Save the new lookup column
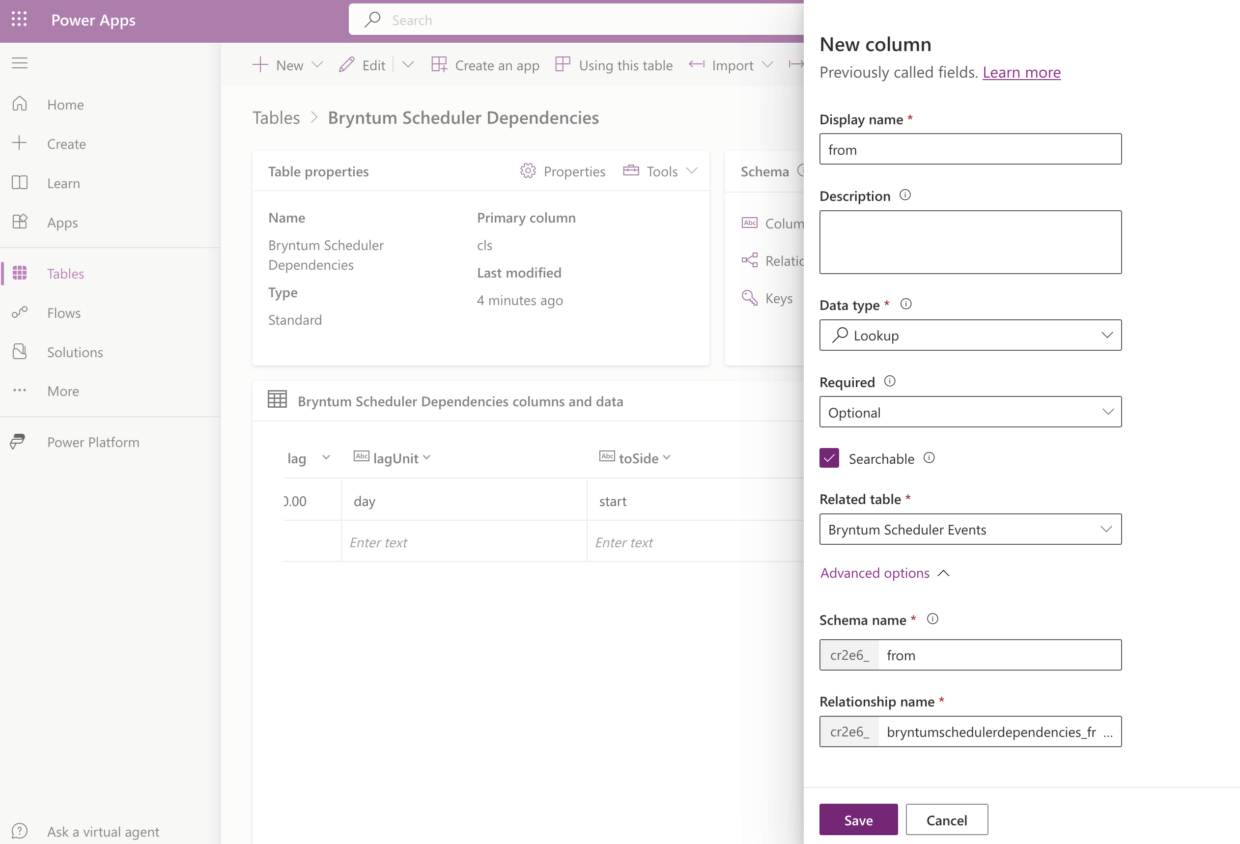Image resolution: width=1240 pixels, height=844 pixels. coord(858,819)
